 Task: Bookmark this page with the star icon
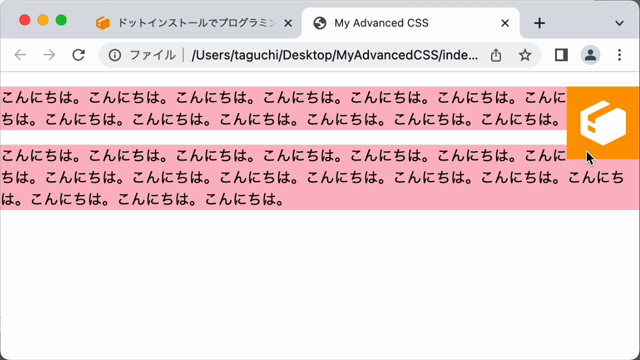click(525, 55)
